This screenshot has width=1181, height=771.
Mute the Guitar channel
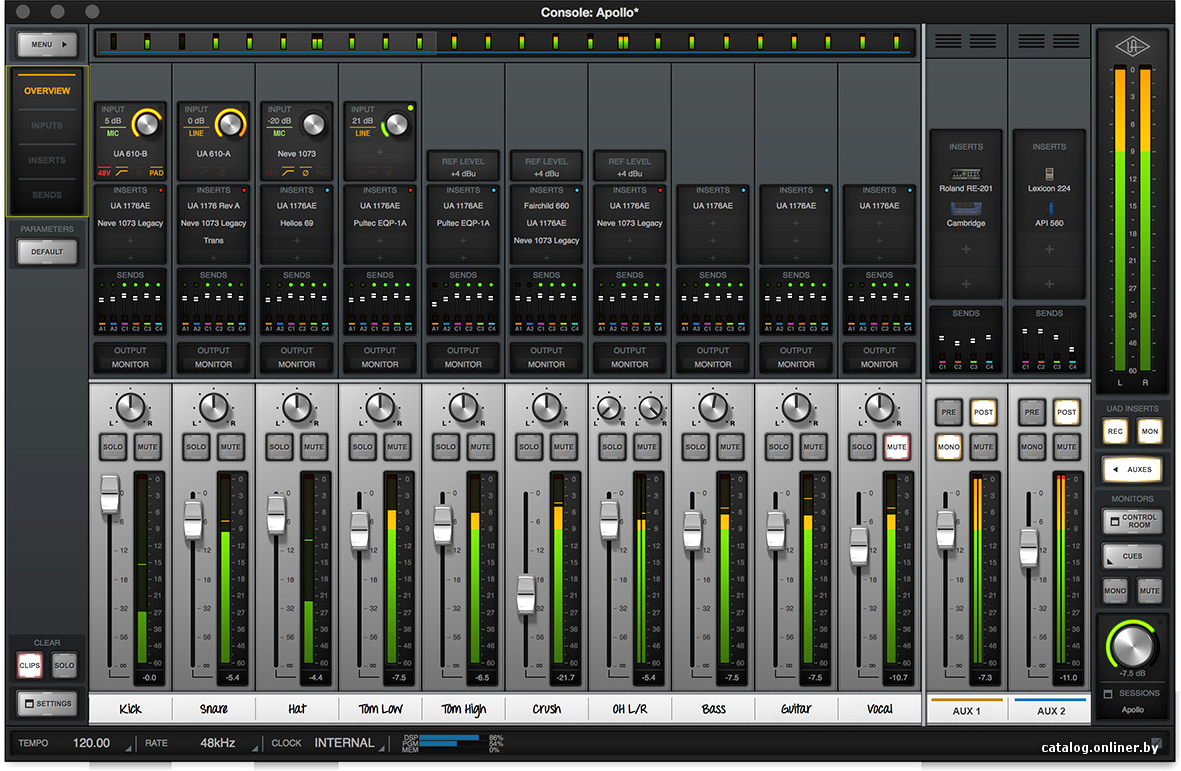813,446
